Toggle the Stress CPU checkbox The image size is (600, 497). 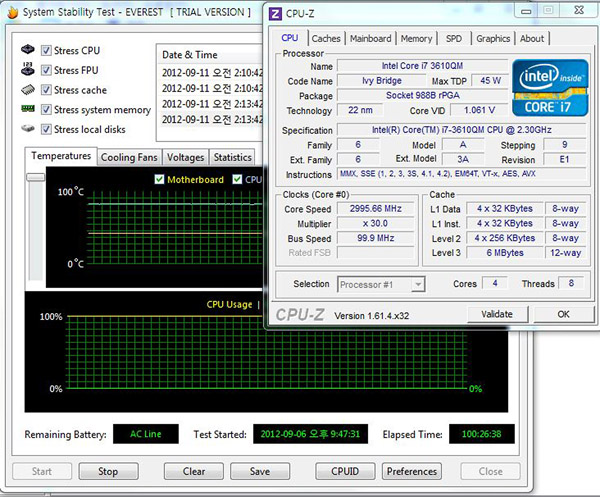click(46, 50)
